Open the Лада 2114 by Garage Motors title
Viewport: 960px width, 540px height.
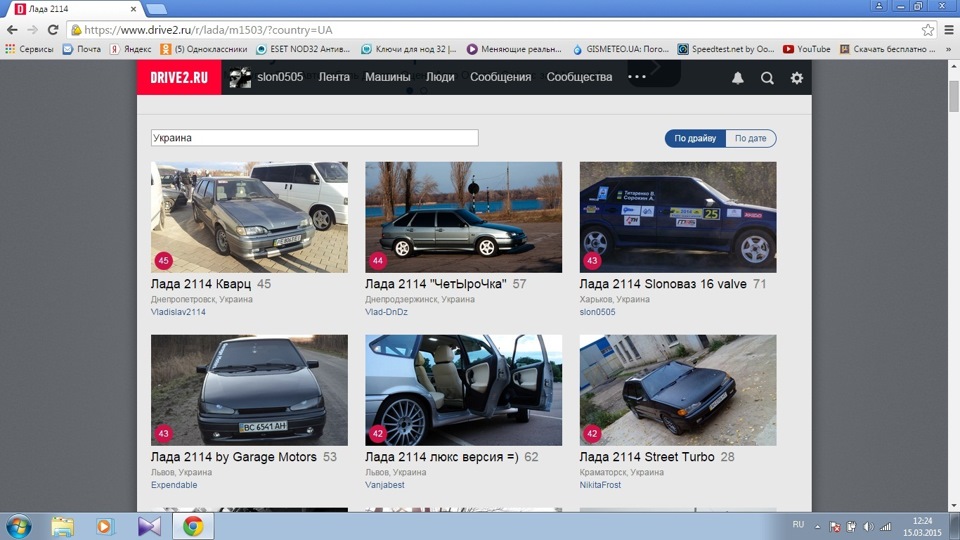[x=234, y=457]
